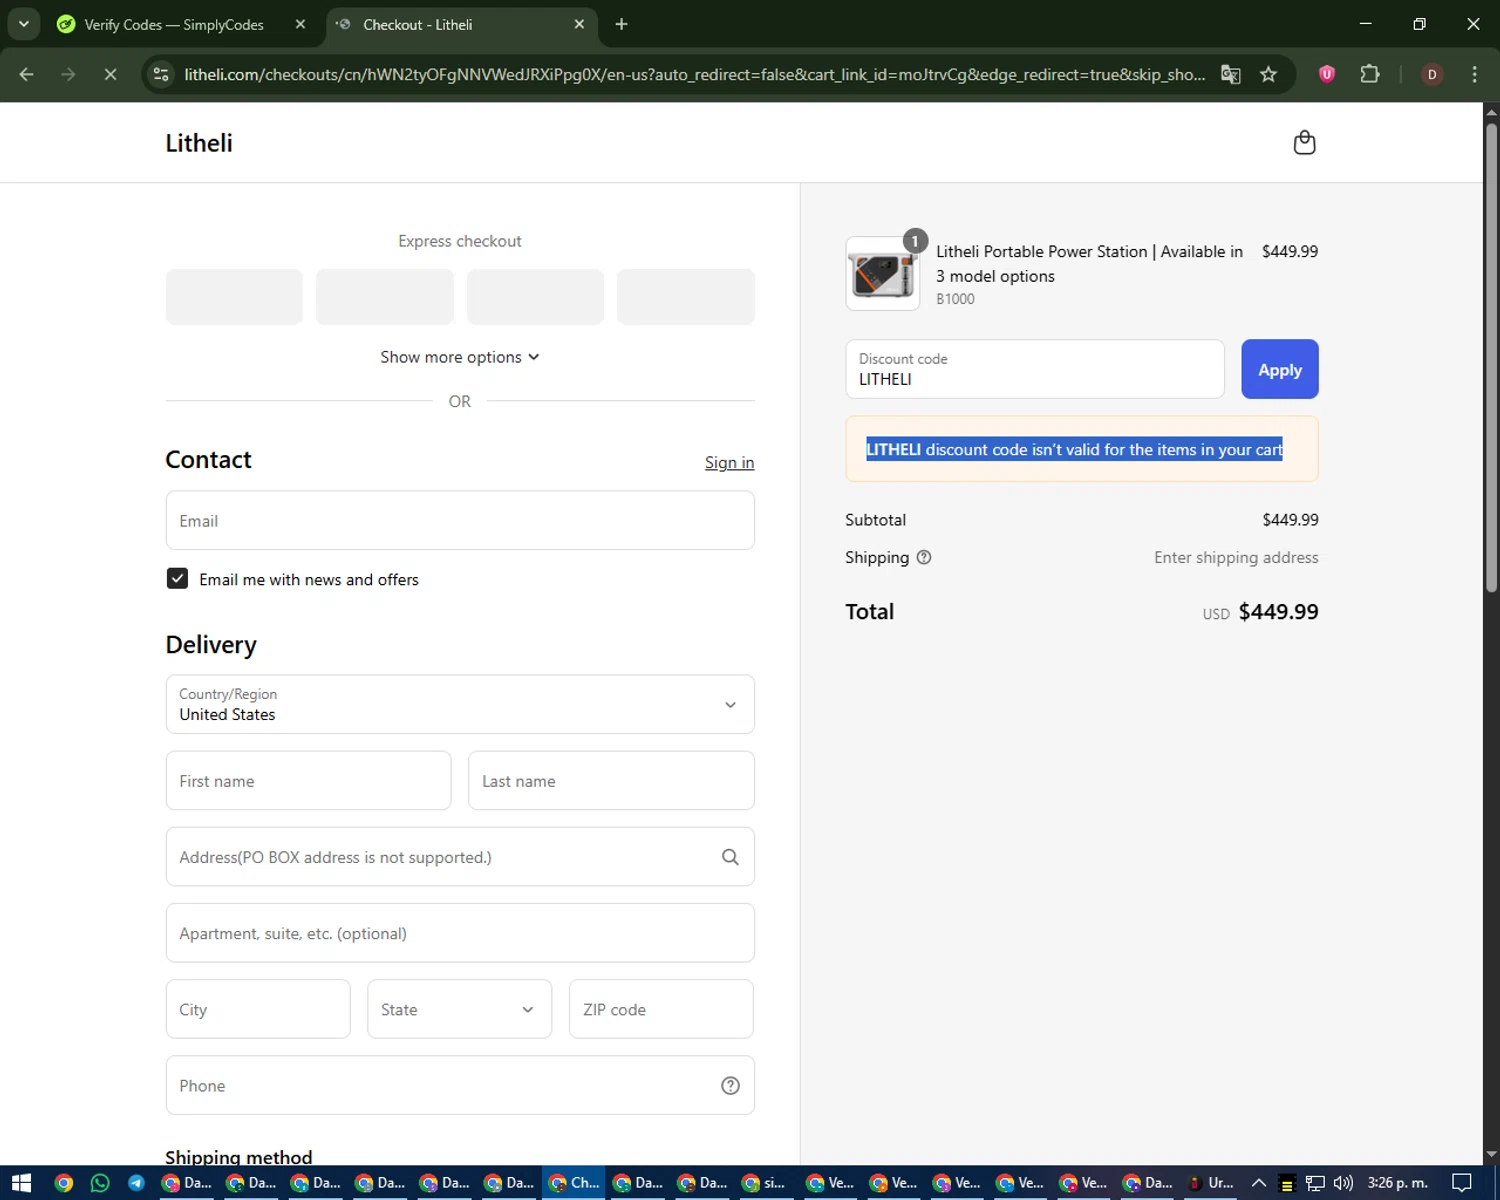Focus the Apartment, suite field
The image size is (1500, 1200).
pos(460,933)
